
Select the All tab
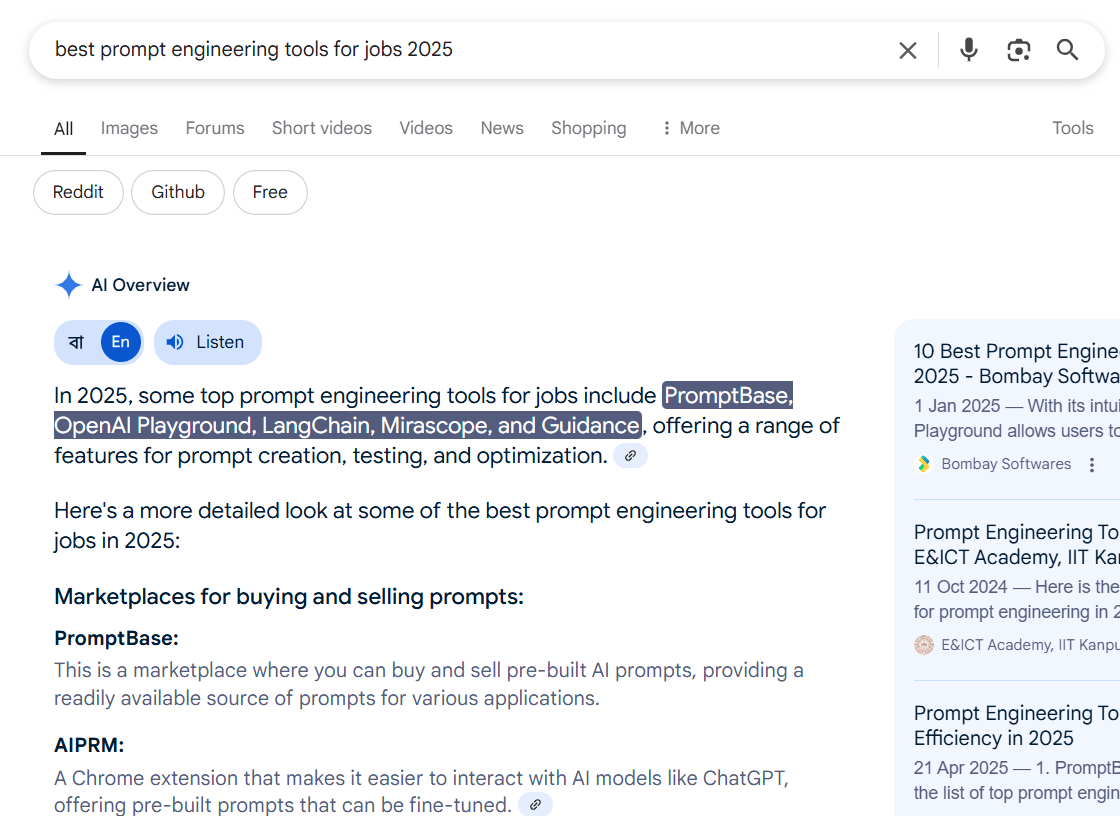pyautogui.click(x=64, y=129)
